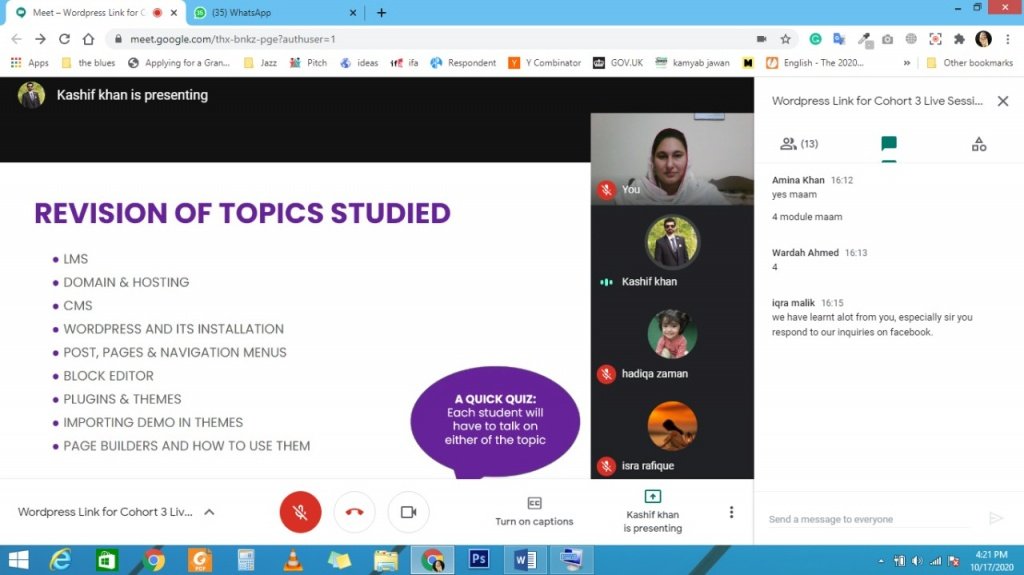The image size is (1024, 575).
Task: Open the color picker eyedropper extension
Action: pos(865,40)
